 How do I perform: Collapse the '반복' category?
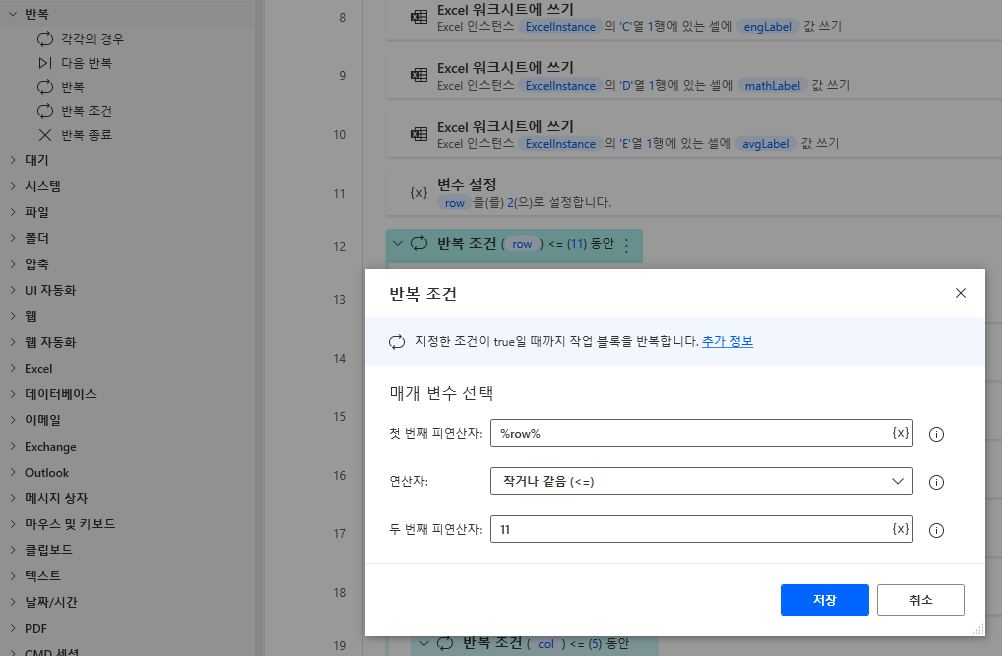13,13
